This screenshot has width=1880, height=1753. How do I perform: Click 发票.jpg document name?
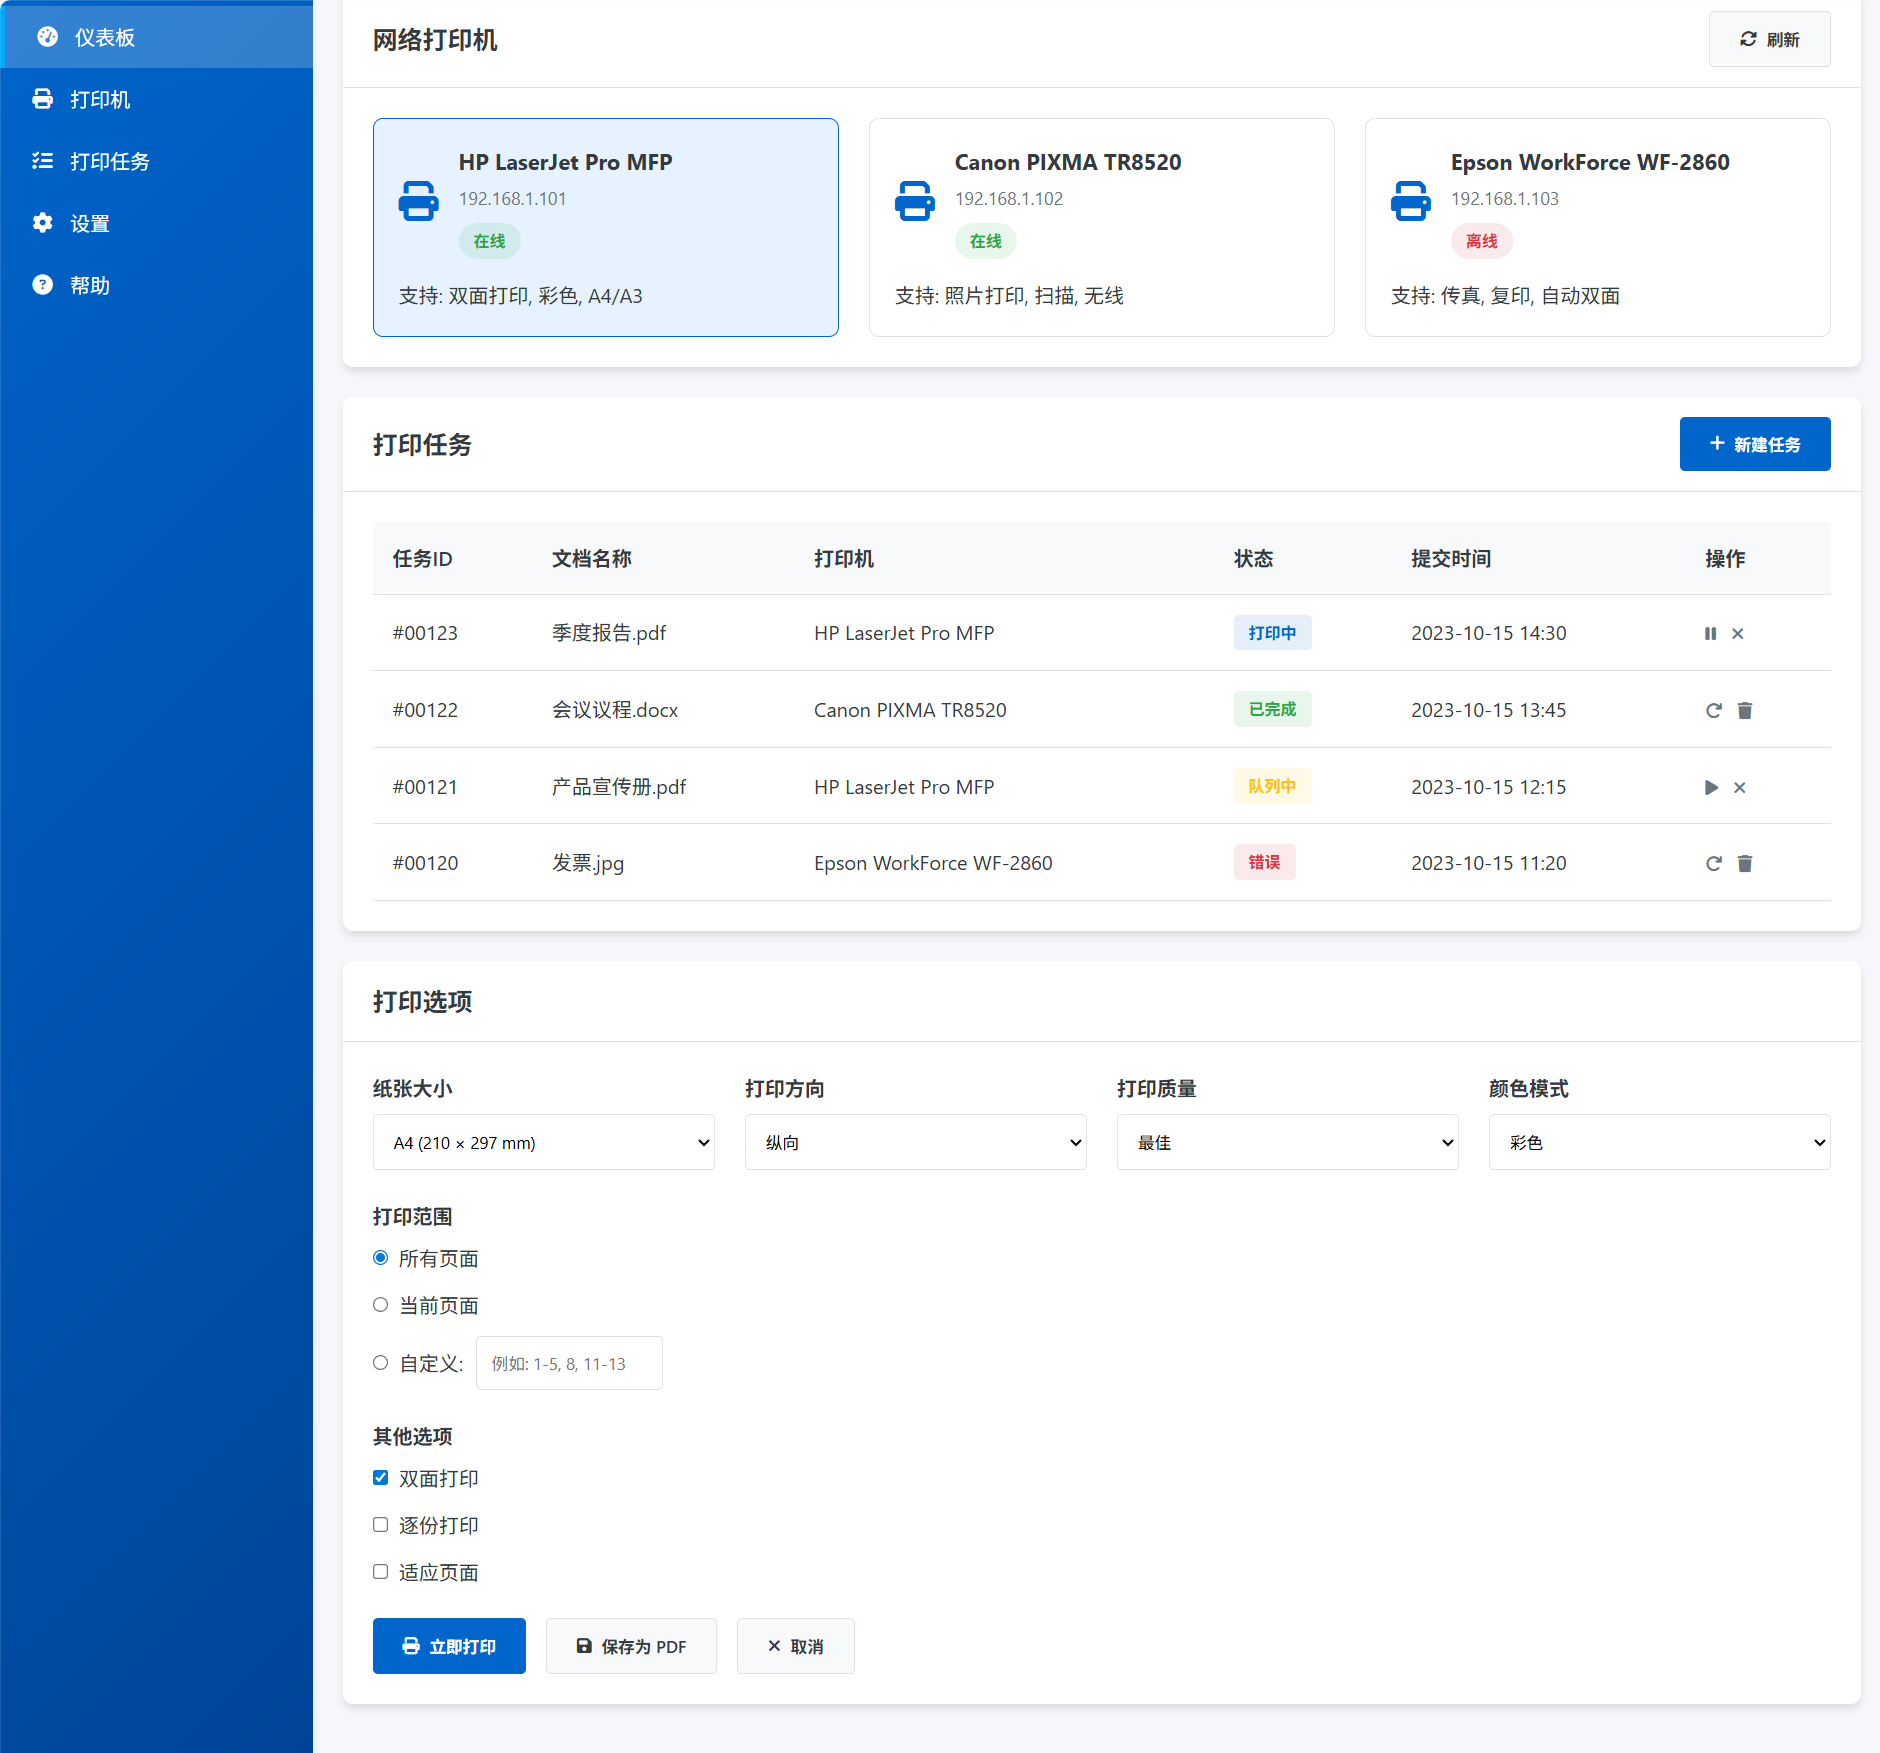pos(588,863)
